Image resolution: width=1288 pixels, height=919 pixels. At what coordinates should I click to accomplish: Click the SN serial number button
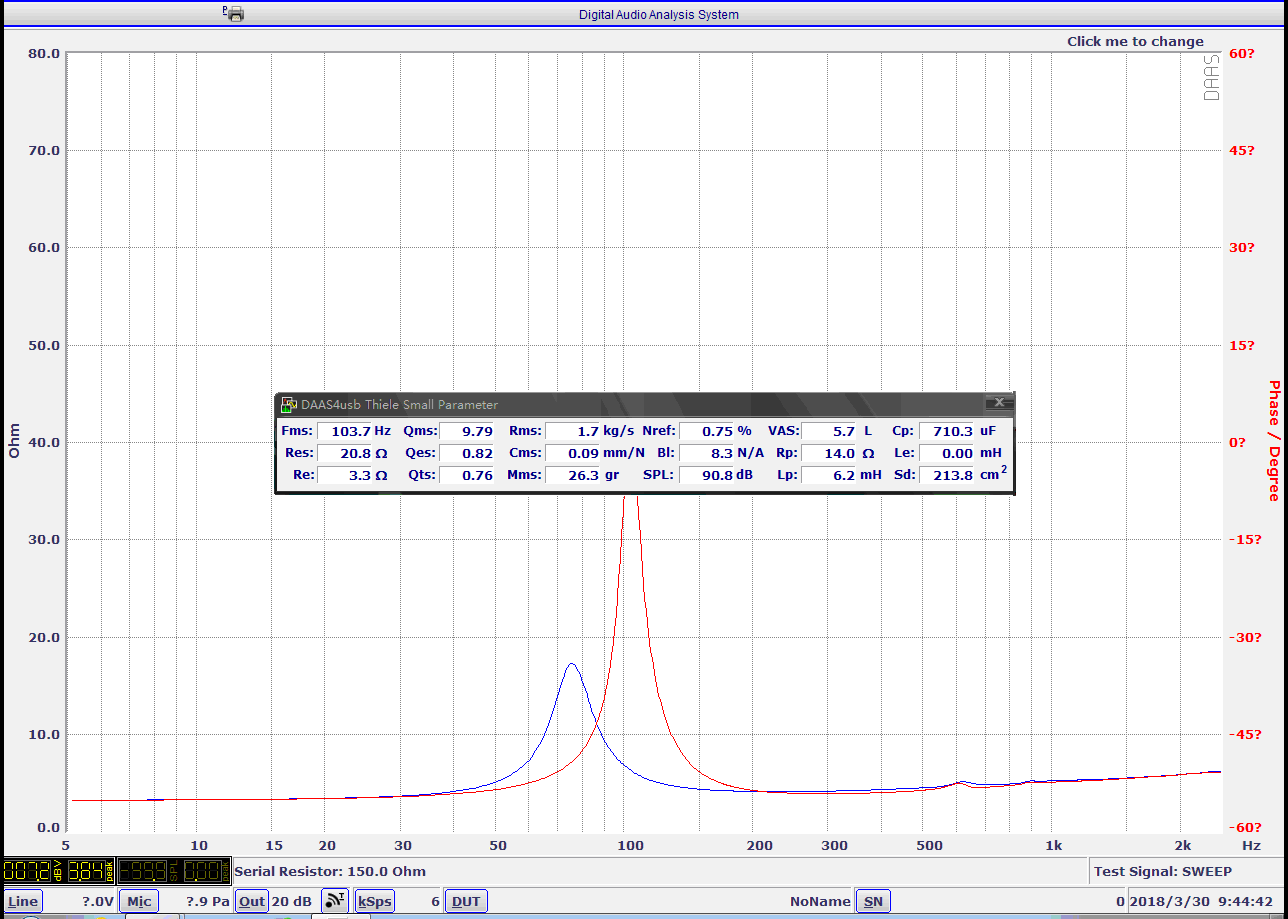pos(873,901)
